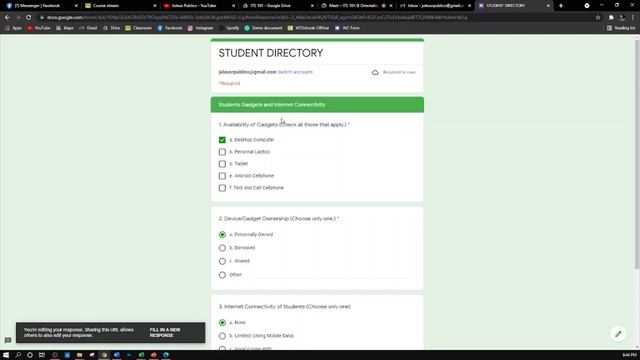
Task: Tick the Text and Call Cellphone box
Action: point(222,188)
